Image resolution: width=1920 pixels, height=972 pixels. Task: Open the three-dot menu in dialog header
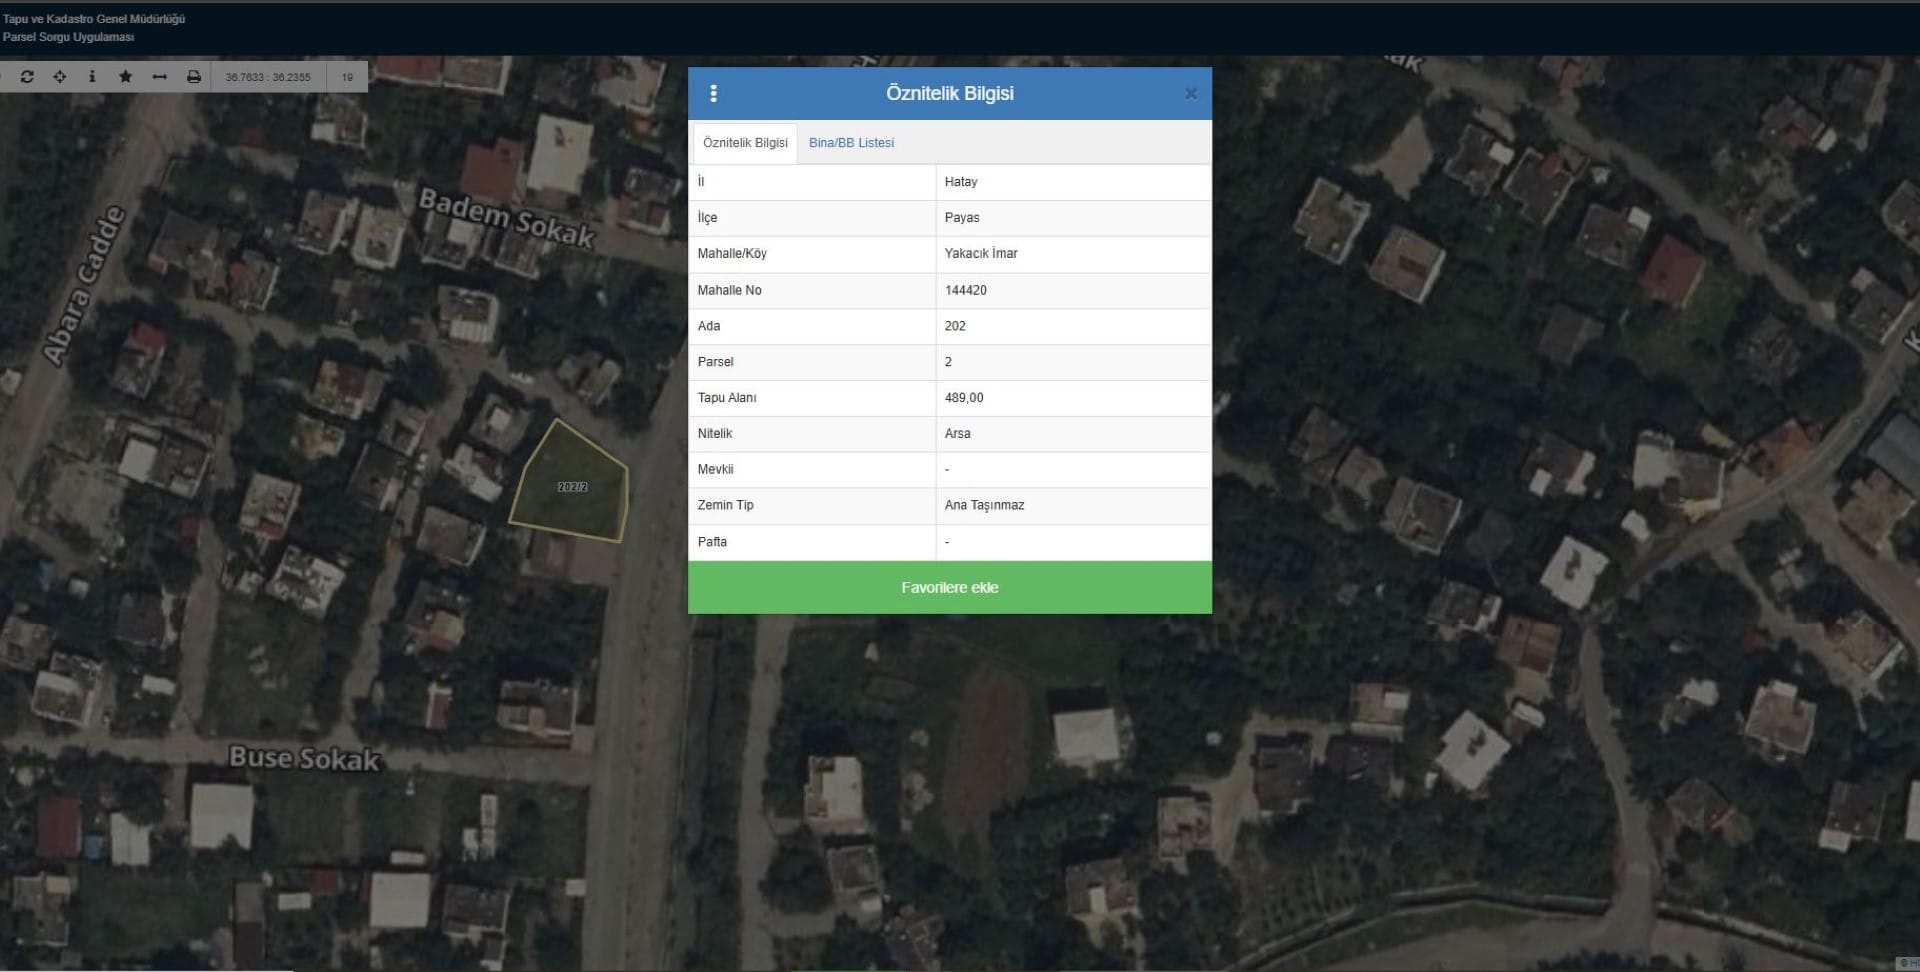(x=713, y=93)
